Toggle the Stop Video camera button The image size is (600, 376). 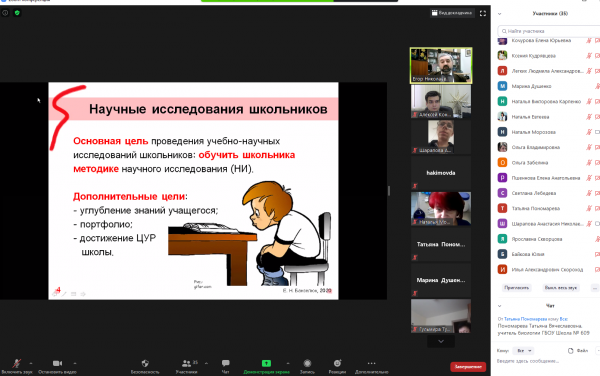(57, 363)
